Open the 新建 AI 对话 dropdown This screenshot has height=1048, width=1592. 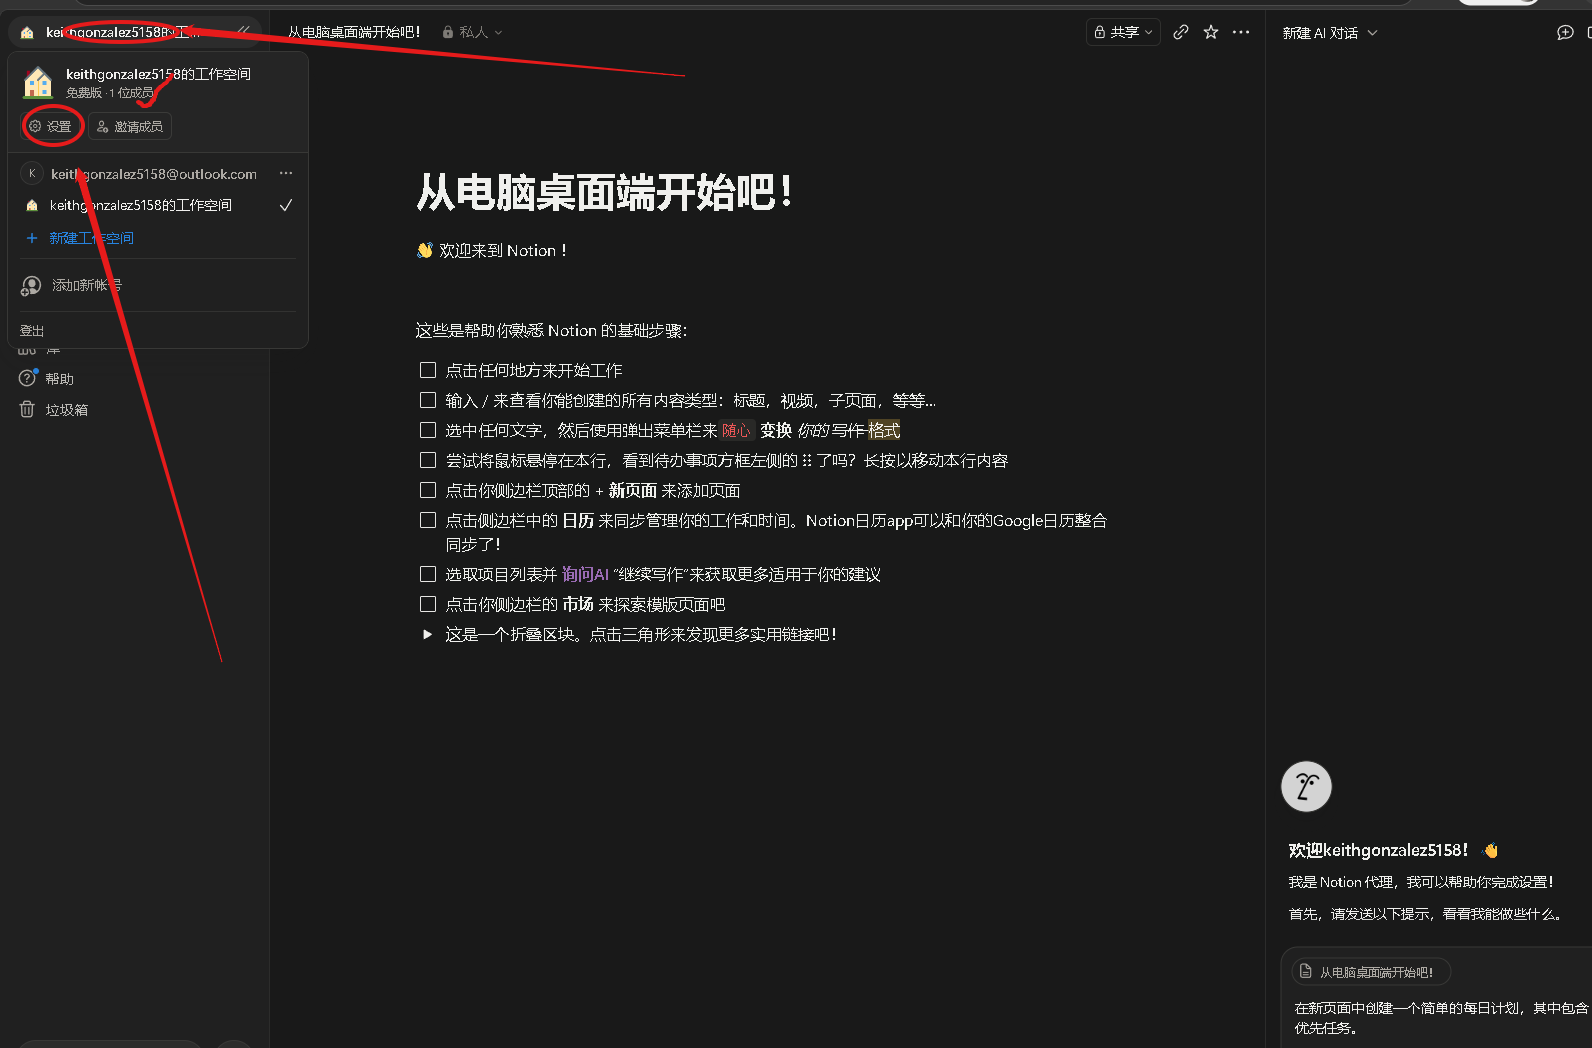click(x=1330, y=33)
